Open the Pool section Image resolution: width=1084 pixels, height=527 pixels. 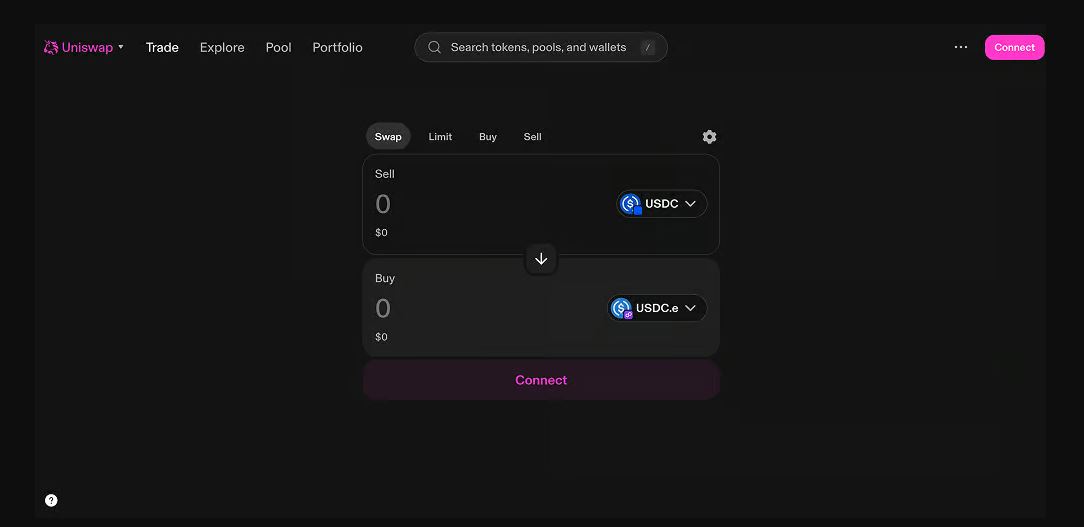pyautogui.click(x=279, y=47)
